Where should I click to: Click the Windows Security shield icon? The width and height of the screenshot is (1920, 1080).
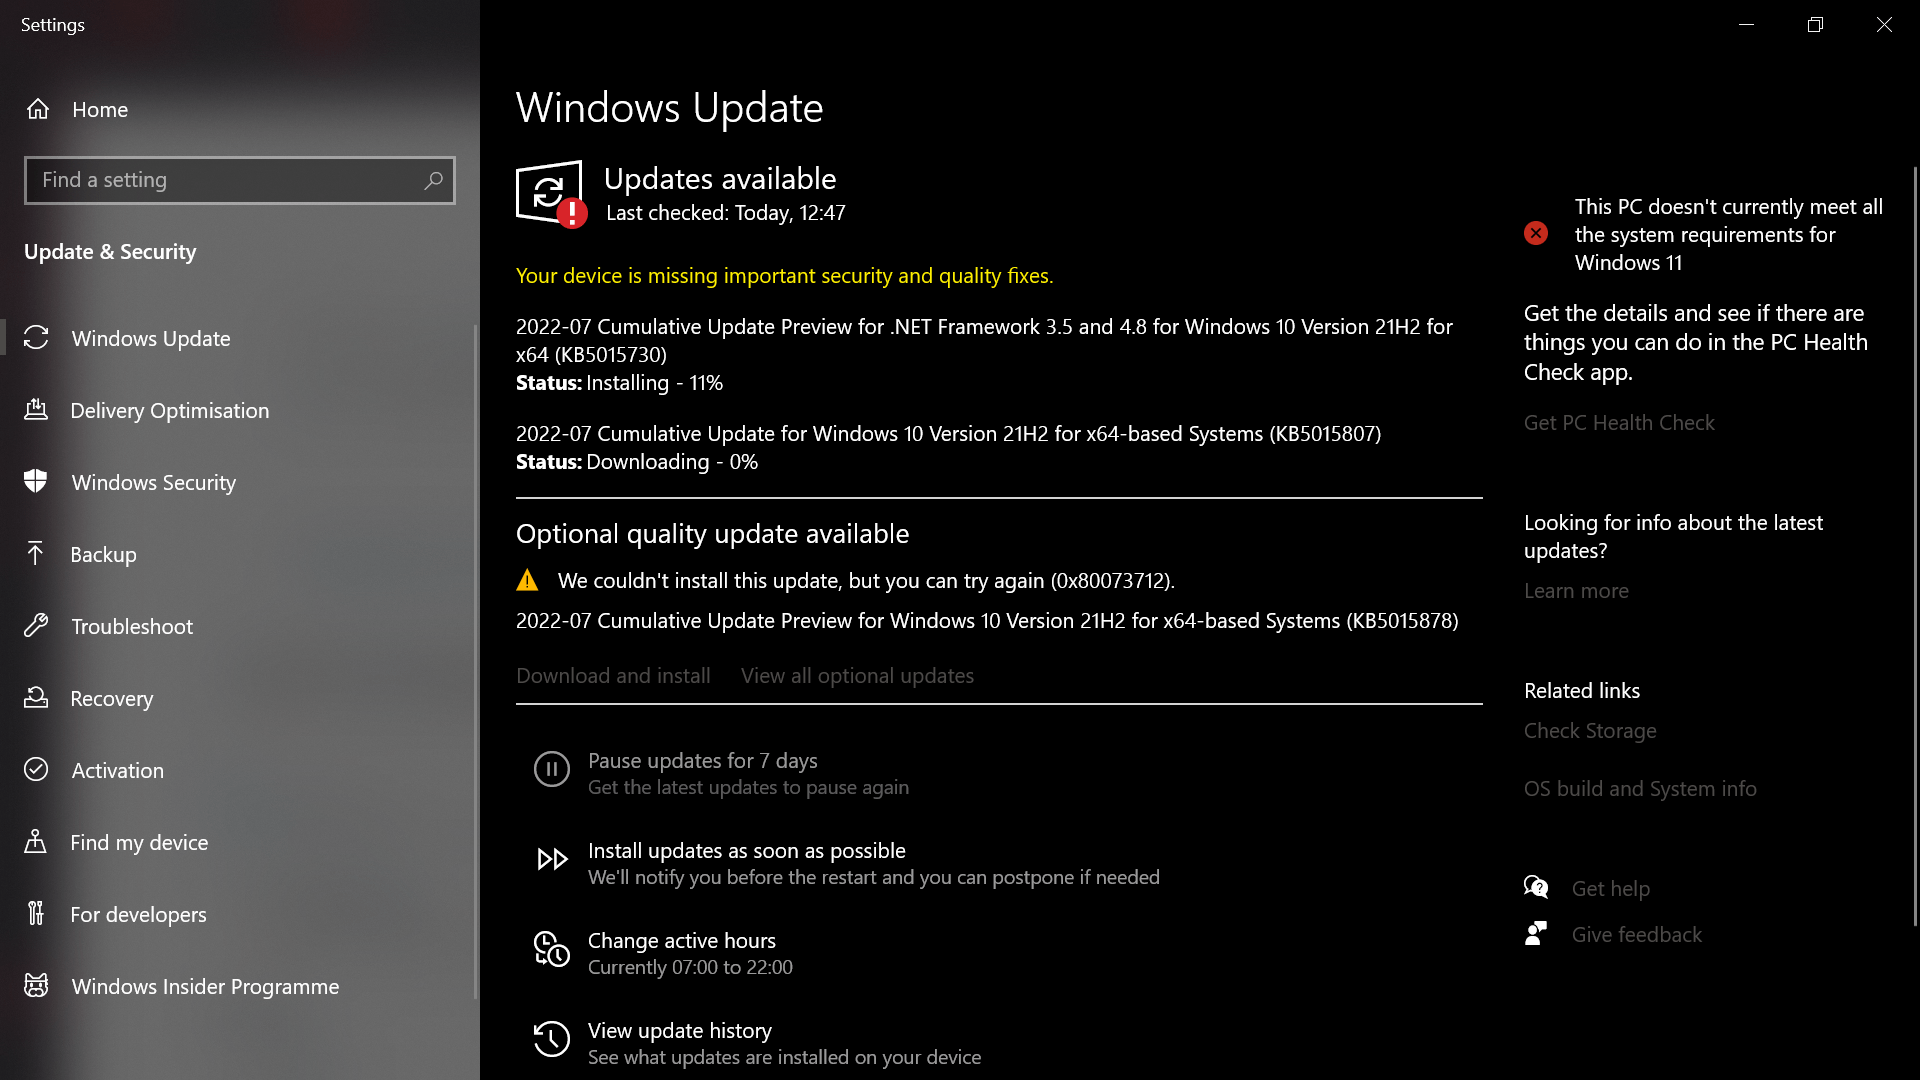36,481
